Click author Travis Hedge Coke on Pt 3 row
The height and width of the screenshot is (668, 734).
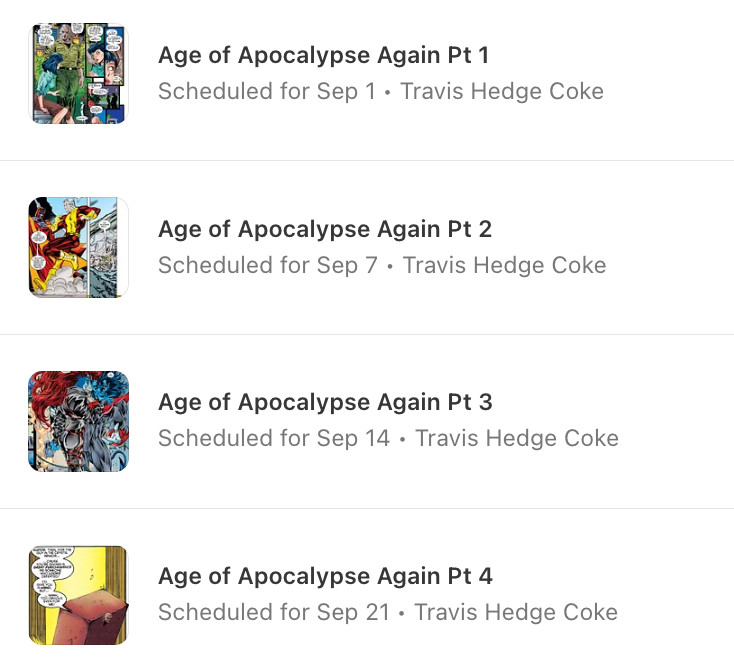(517, 438)
